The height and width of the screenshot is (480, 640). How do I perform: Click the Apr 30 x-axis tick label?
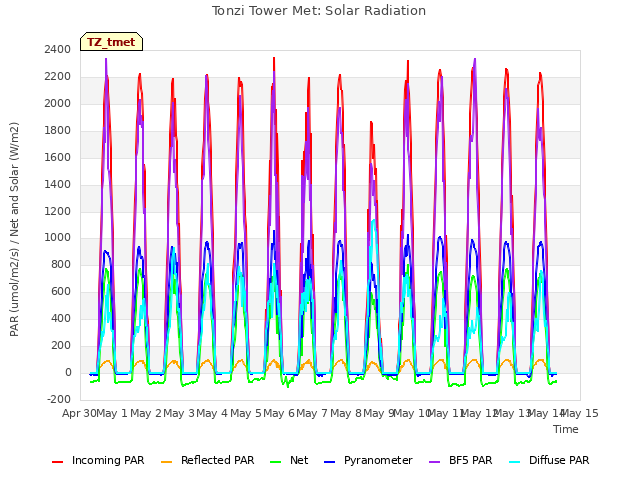tap(79, 413)
